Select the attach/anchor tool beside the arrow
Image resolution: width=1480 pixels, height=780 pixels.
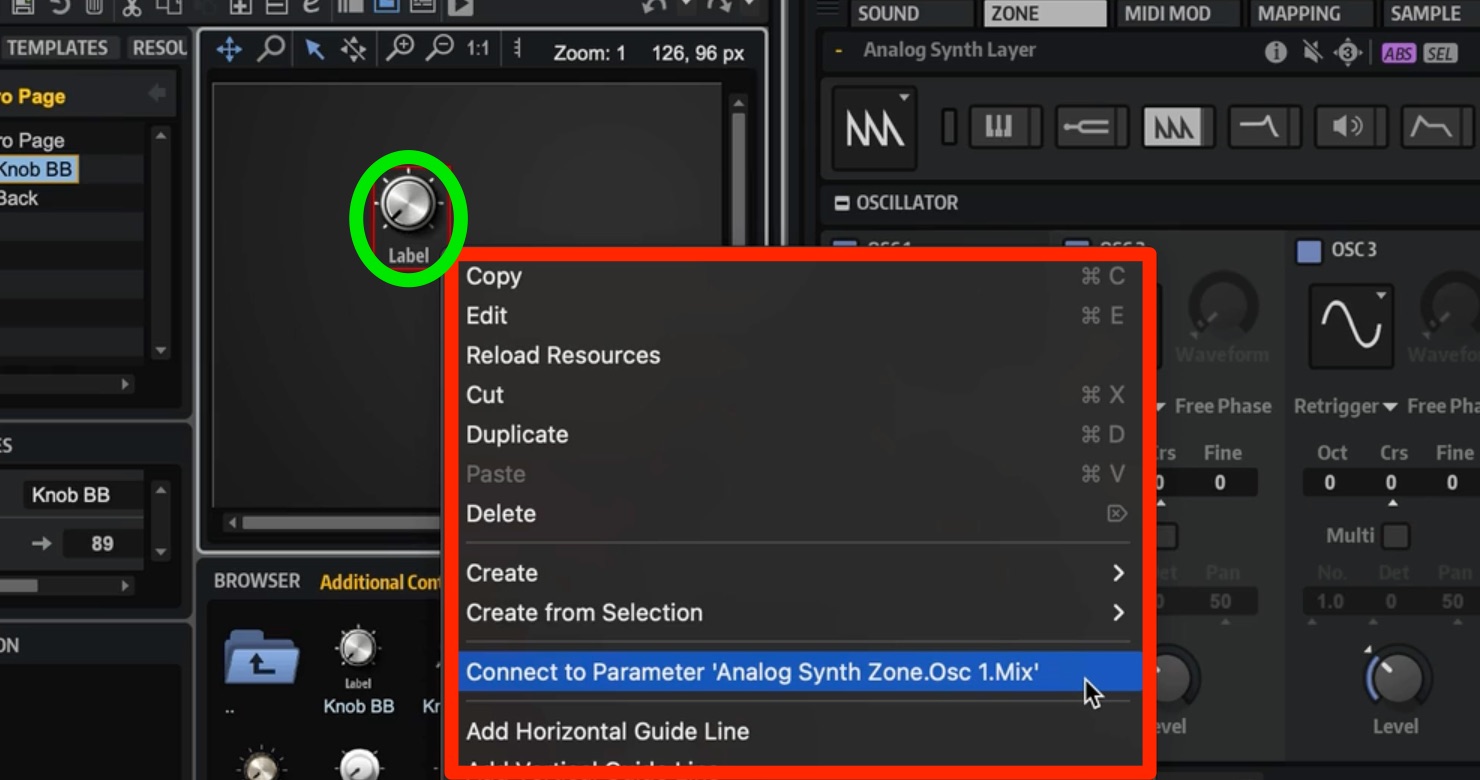click(353, 50)
